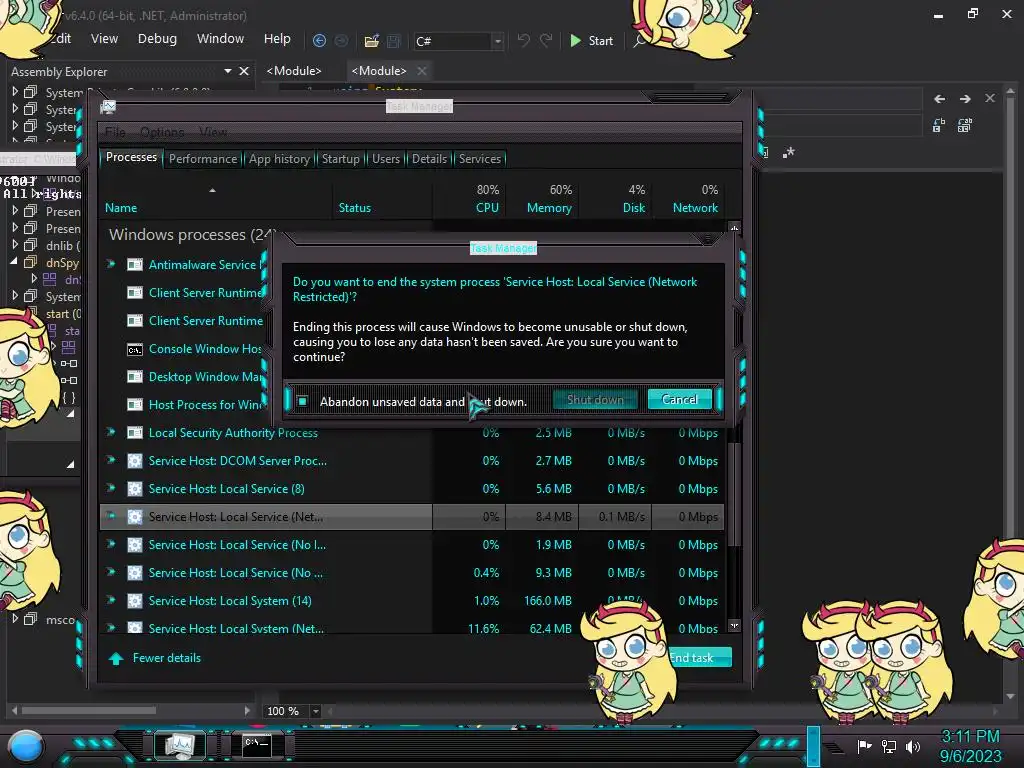The width and height of the screenshot is (1024, 768).
Task: Collapse the dnSpy node in Assembly Explorer
Action: coord(14,261)
